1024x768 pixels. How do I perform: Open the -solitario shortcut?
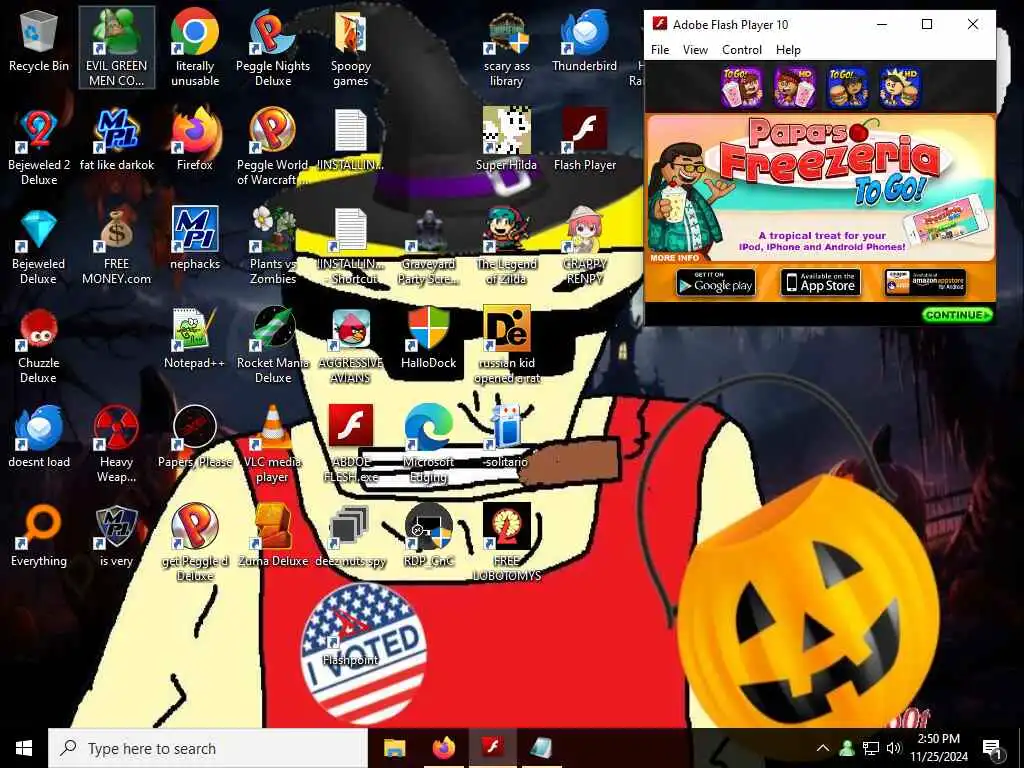pos(507,438)
